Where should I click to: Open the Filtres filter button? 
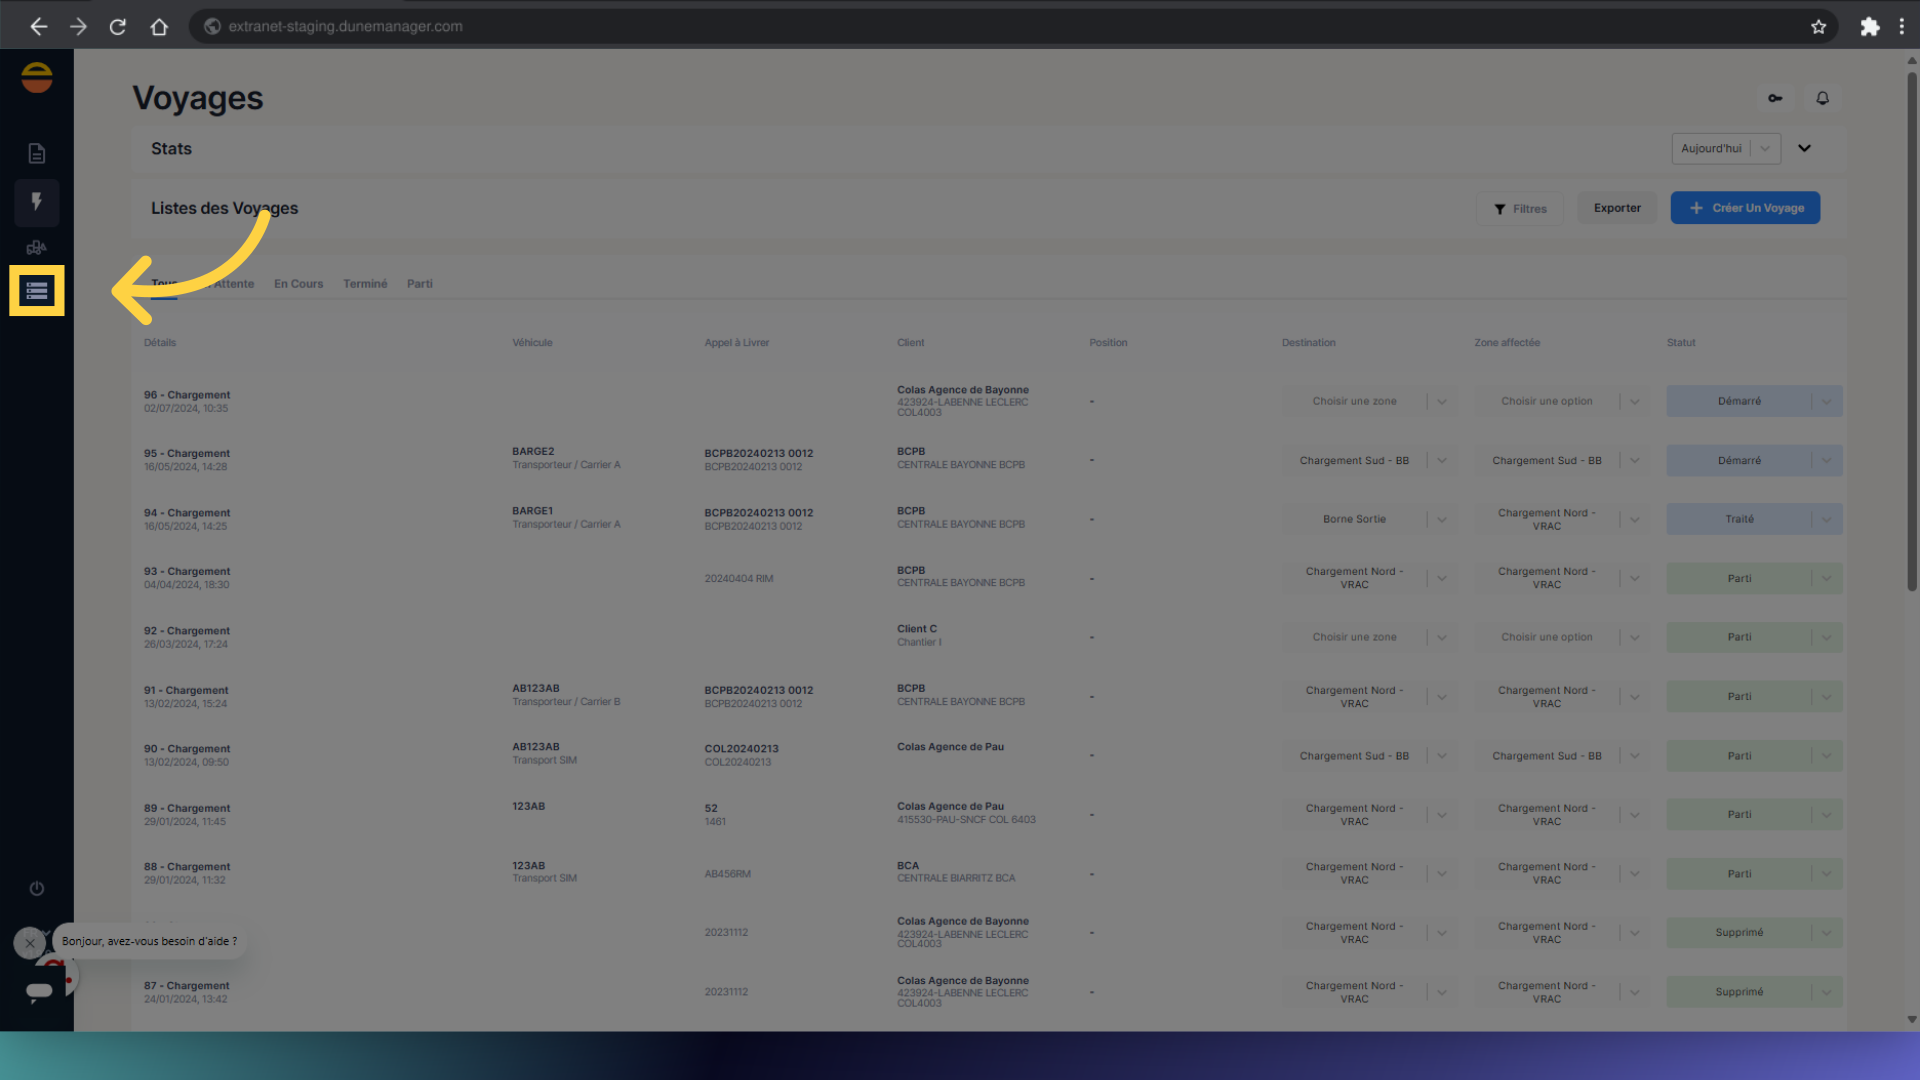[1520, 209]
